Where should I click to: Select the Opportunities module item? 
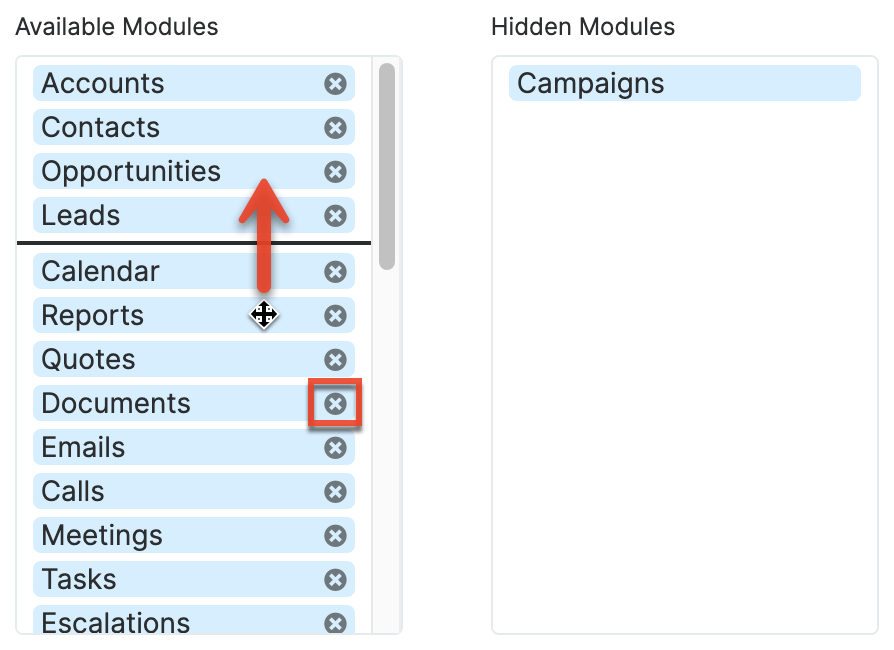(x=131, y=172)
